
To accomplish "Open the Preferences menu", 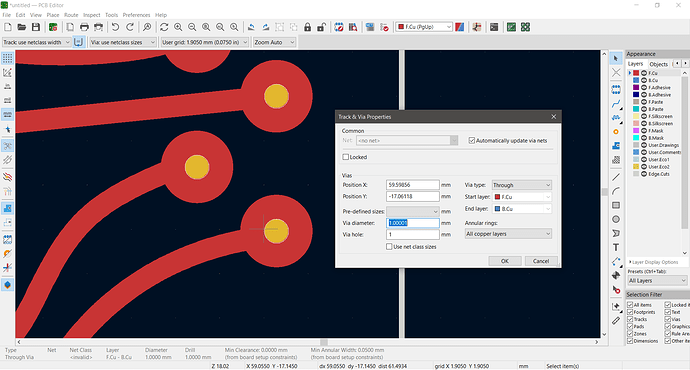I will (x=136, y=15).
